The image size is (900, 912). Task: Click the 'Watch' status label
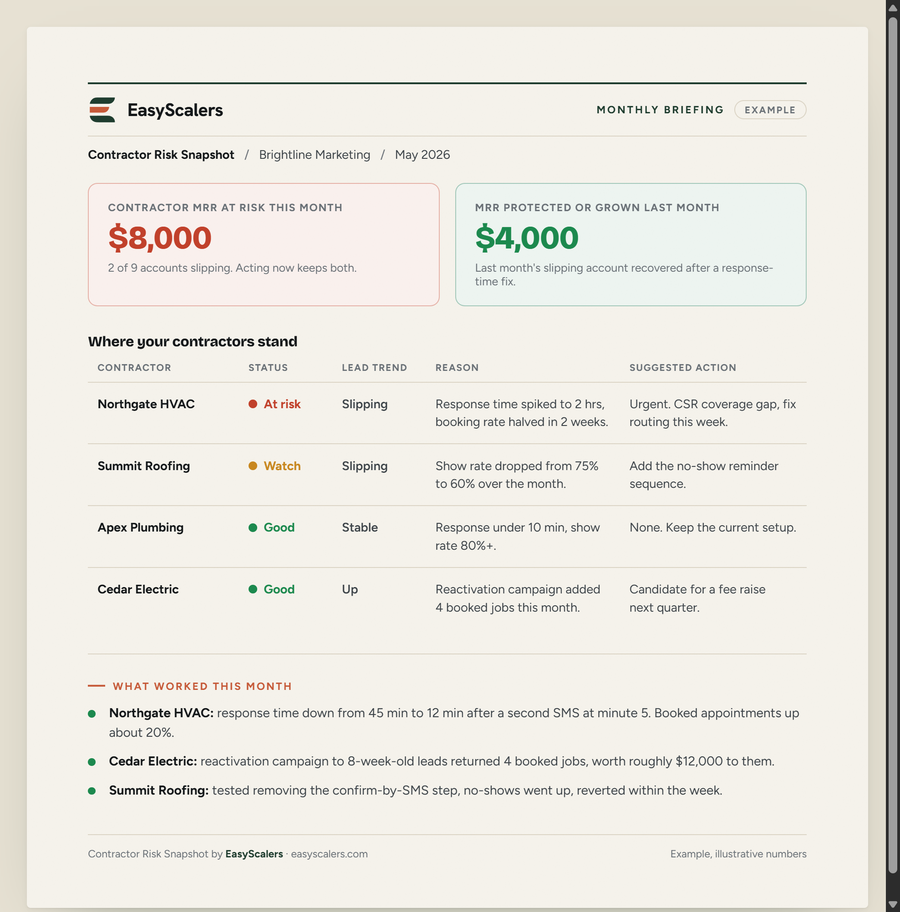click(282, 466)
